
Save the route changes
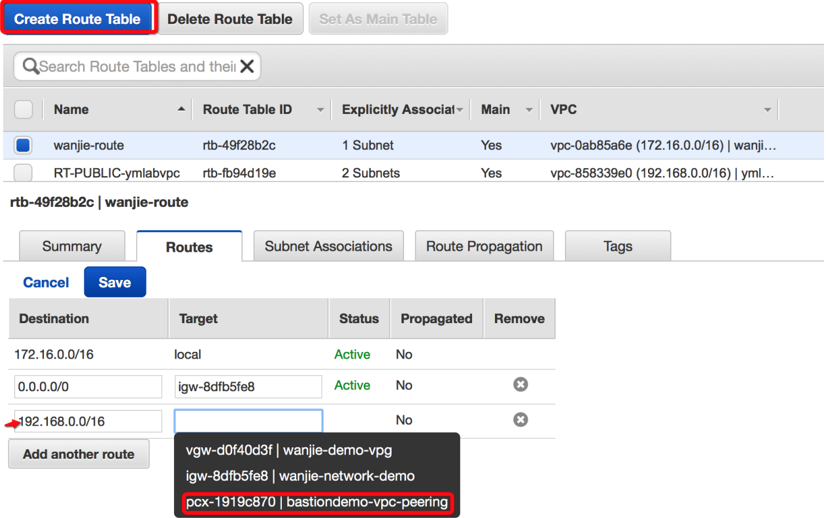(x=114, y=282)
